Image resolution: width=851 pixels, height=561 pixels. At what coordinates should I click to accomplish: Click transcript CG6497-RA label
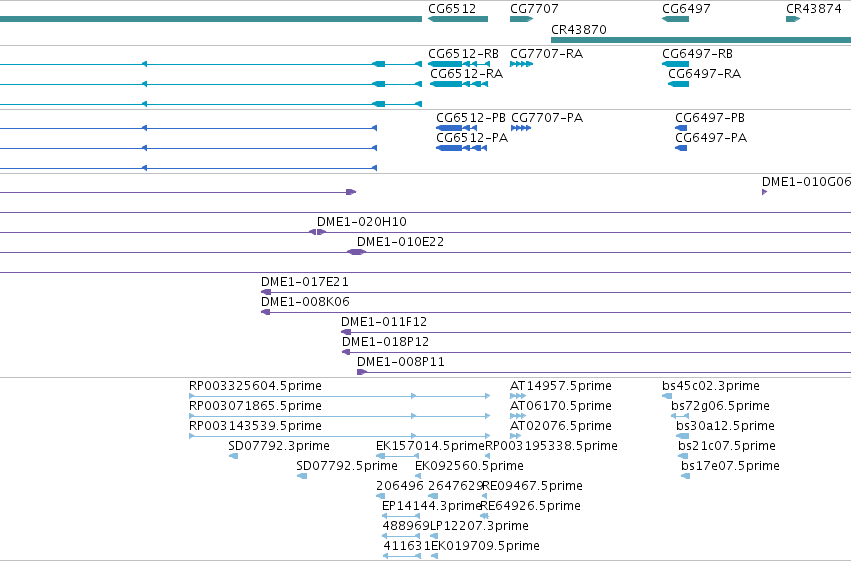point(704,74)
